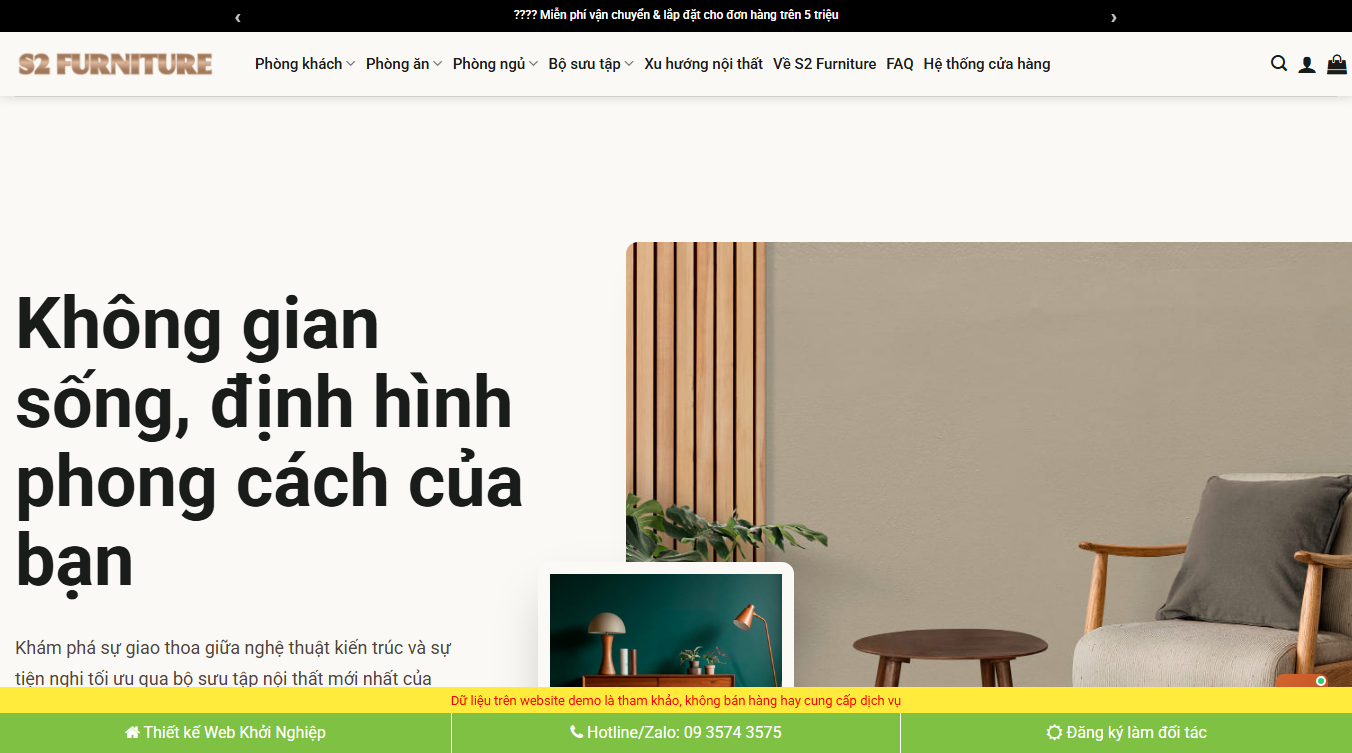
Task: Open the shopping bag cart icon
Action: tap(1337, 64)
